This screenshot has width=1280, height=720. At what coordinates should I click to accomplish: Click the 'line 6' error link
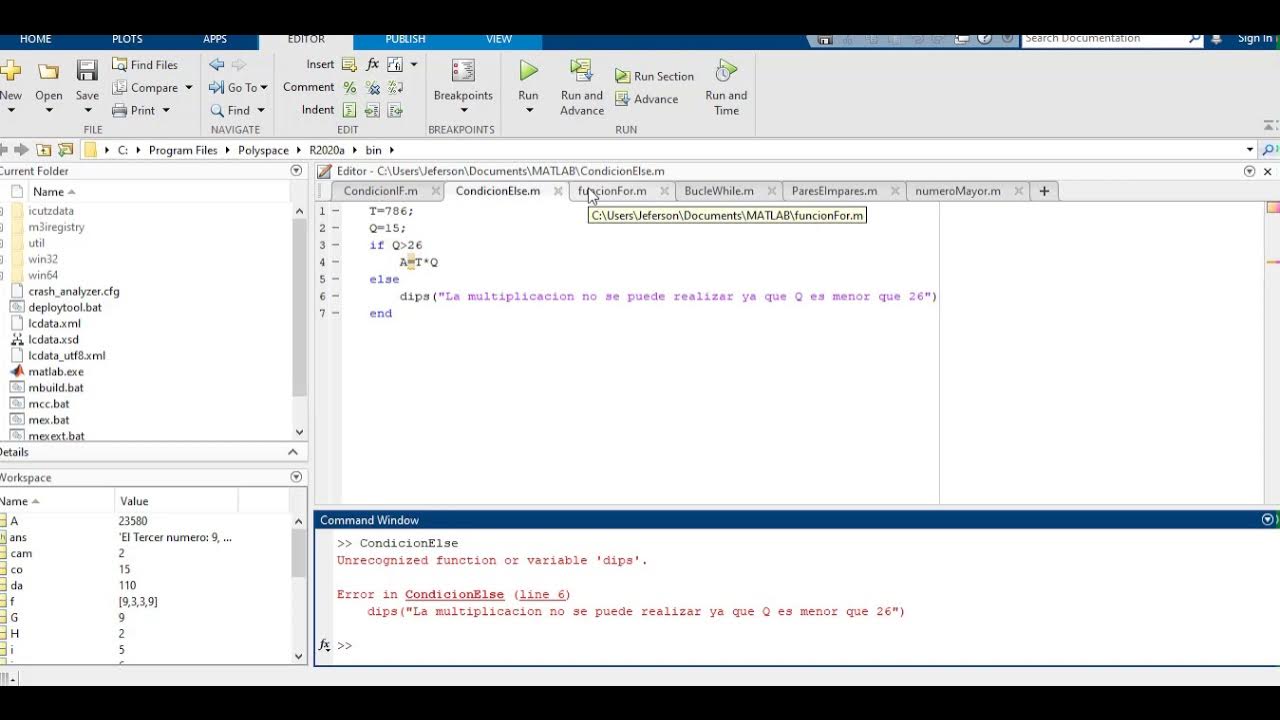pyautogui.click(x=542, y=595)
